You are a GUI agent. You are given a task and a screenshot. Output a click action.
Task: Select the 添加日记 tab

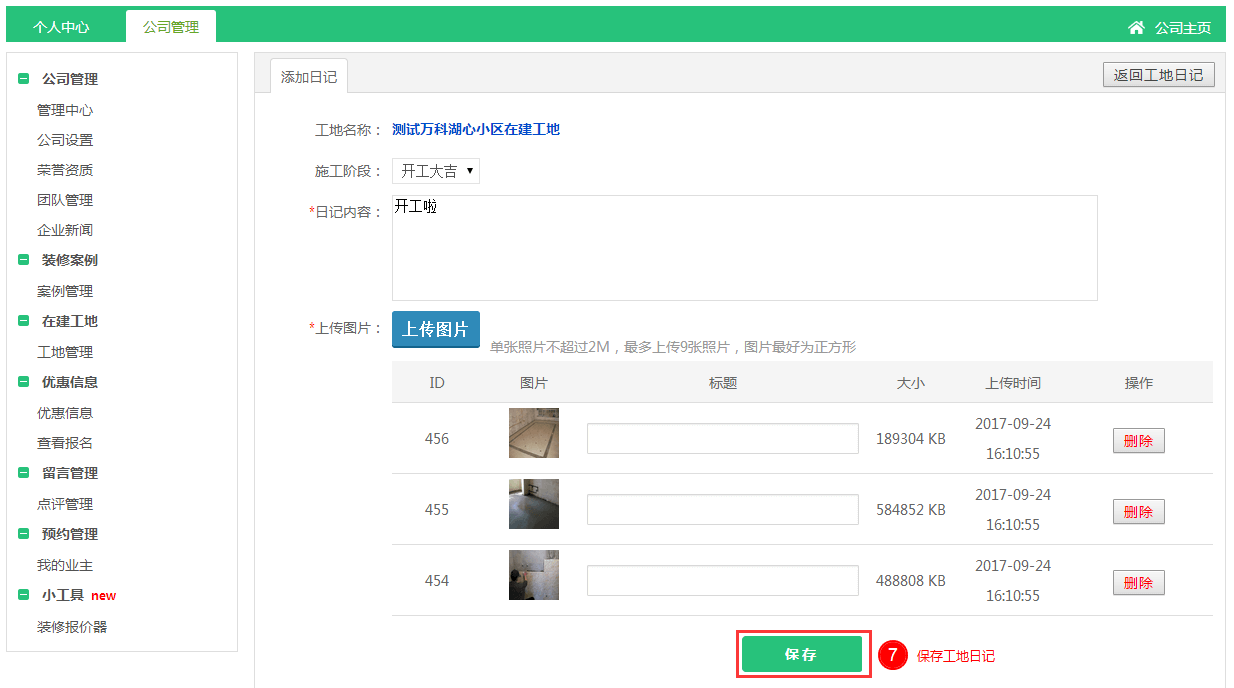pyautogui.click(x=309, y=77)
